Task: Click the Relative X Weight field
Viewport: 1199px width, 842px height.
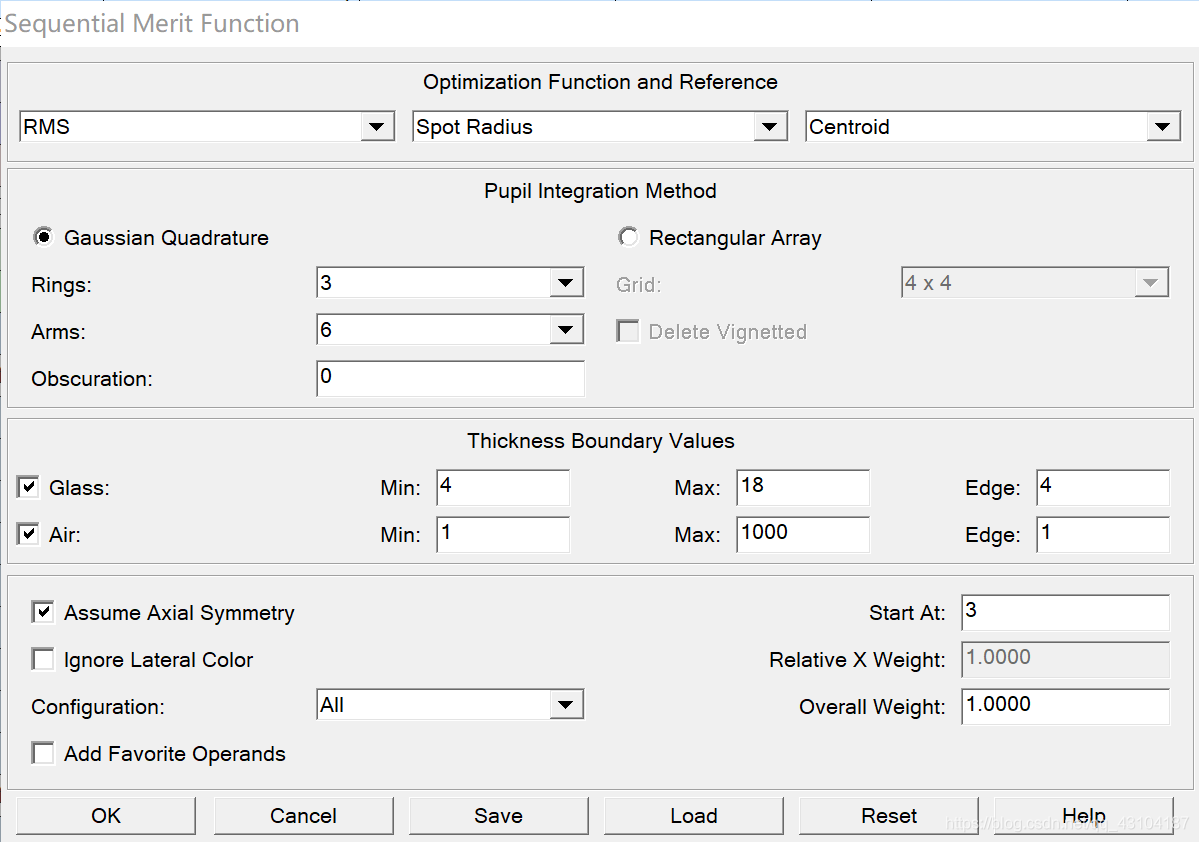Action: coord(1065,659)
